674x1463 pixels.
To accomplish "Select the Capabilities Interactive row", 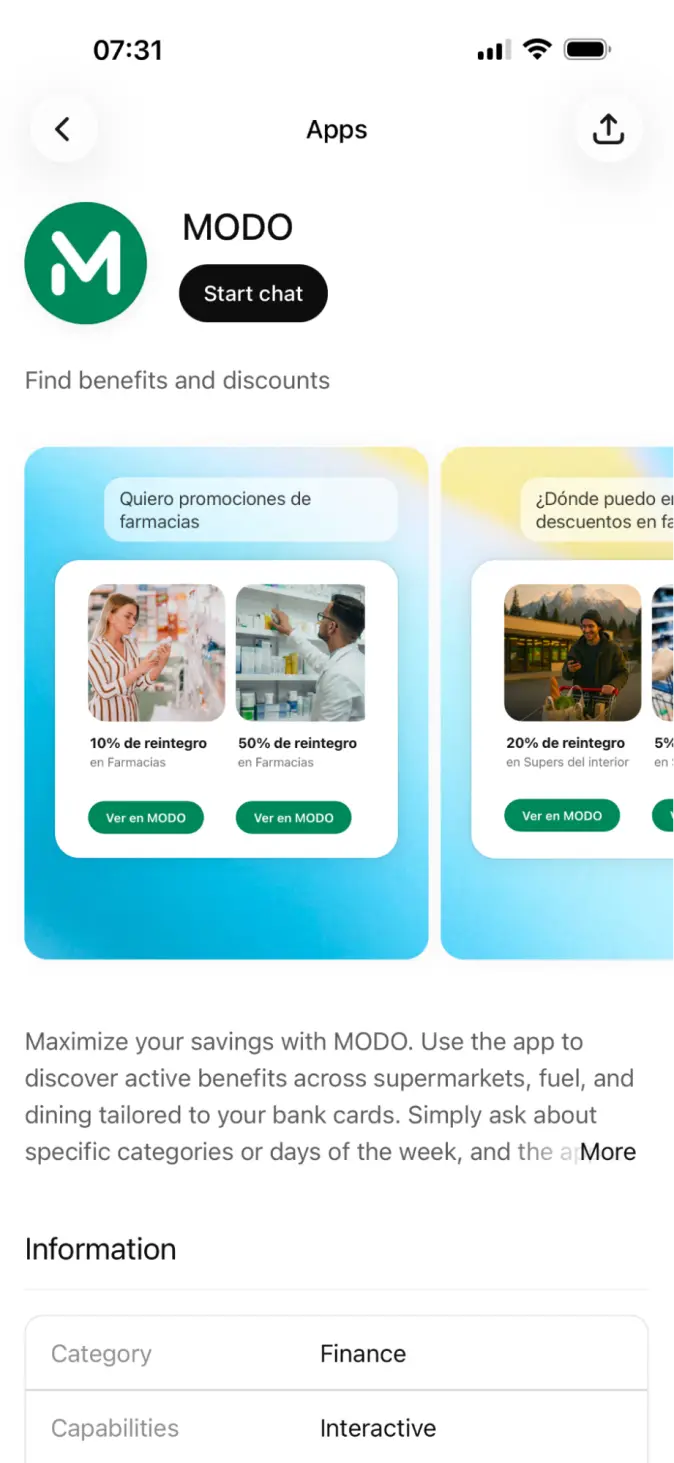I will [x=336, y=1428].
